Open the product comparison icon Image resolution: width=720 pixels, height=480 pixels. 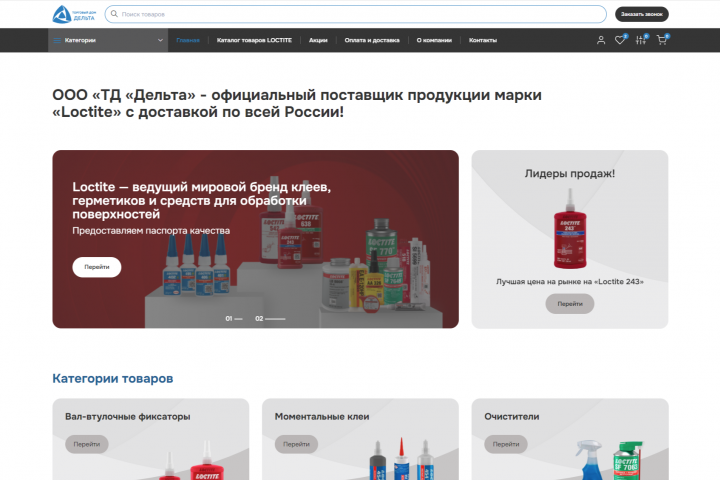pos(641,40)
